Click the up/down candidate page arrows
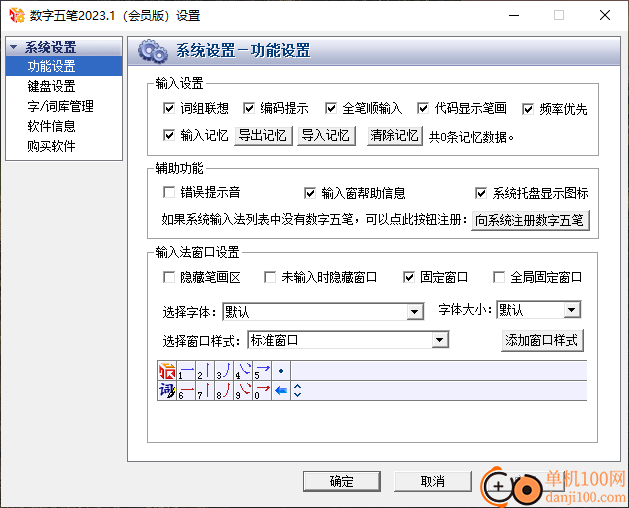Image resolution: width=629 pixels, height=508 pixels. pyautogui.click(x=297, y=390)
